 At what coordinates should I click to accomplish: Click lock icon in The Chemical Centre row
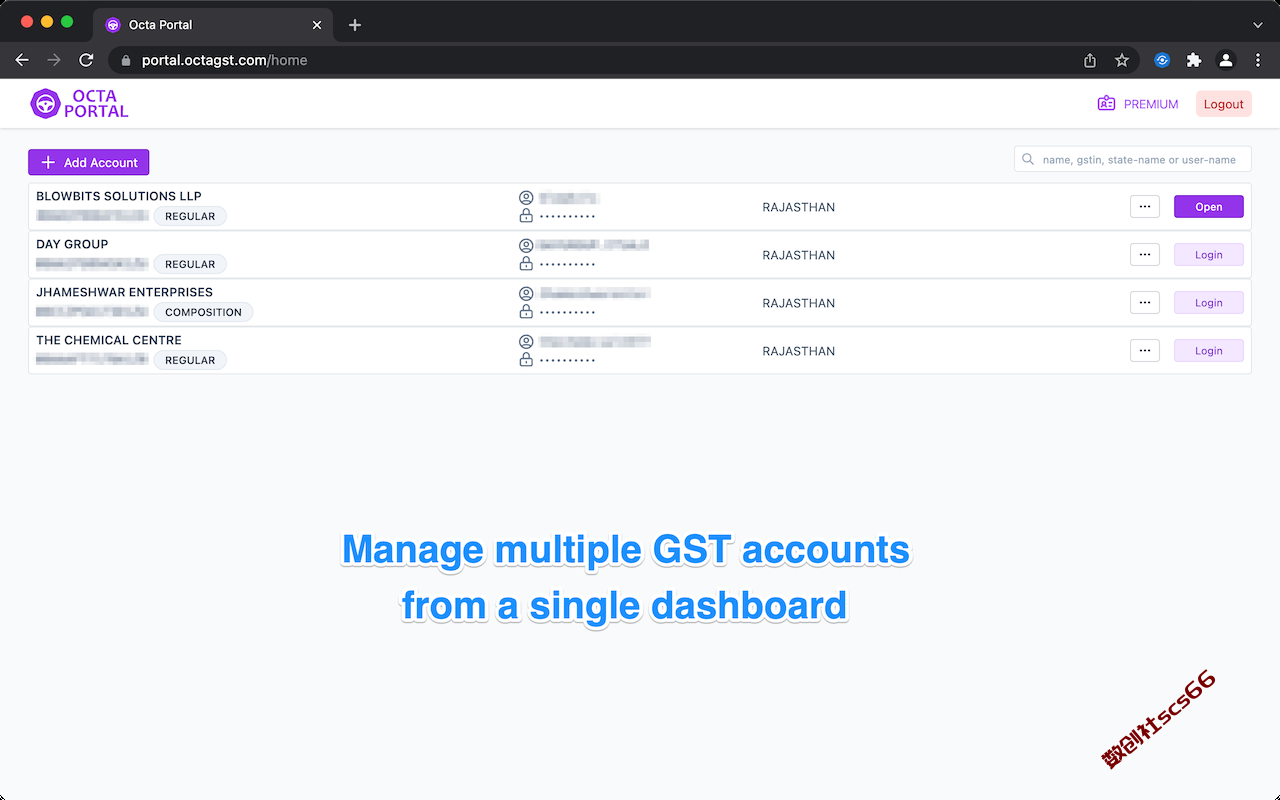pos(526,359)
